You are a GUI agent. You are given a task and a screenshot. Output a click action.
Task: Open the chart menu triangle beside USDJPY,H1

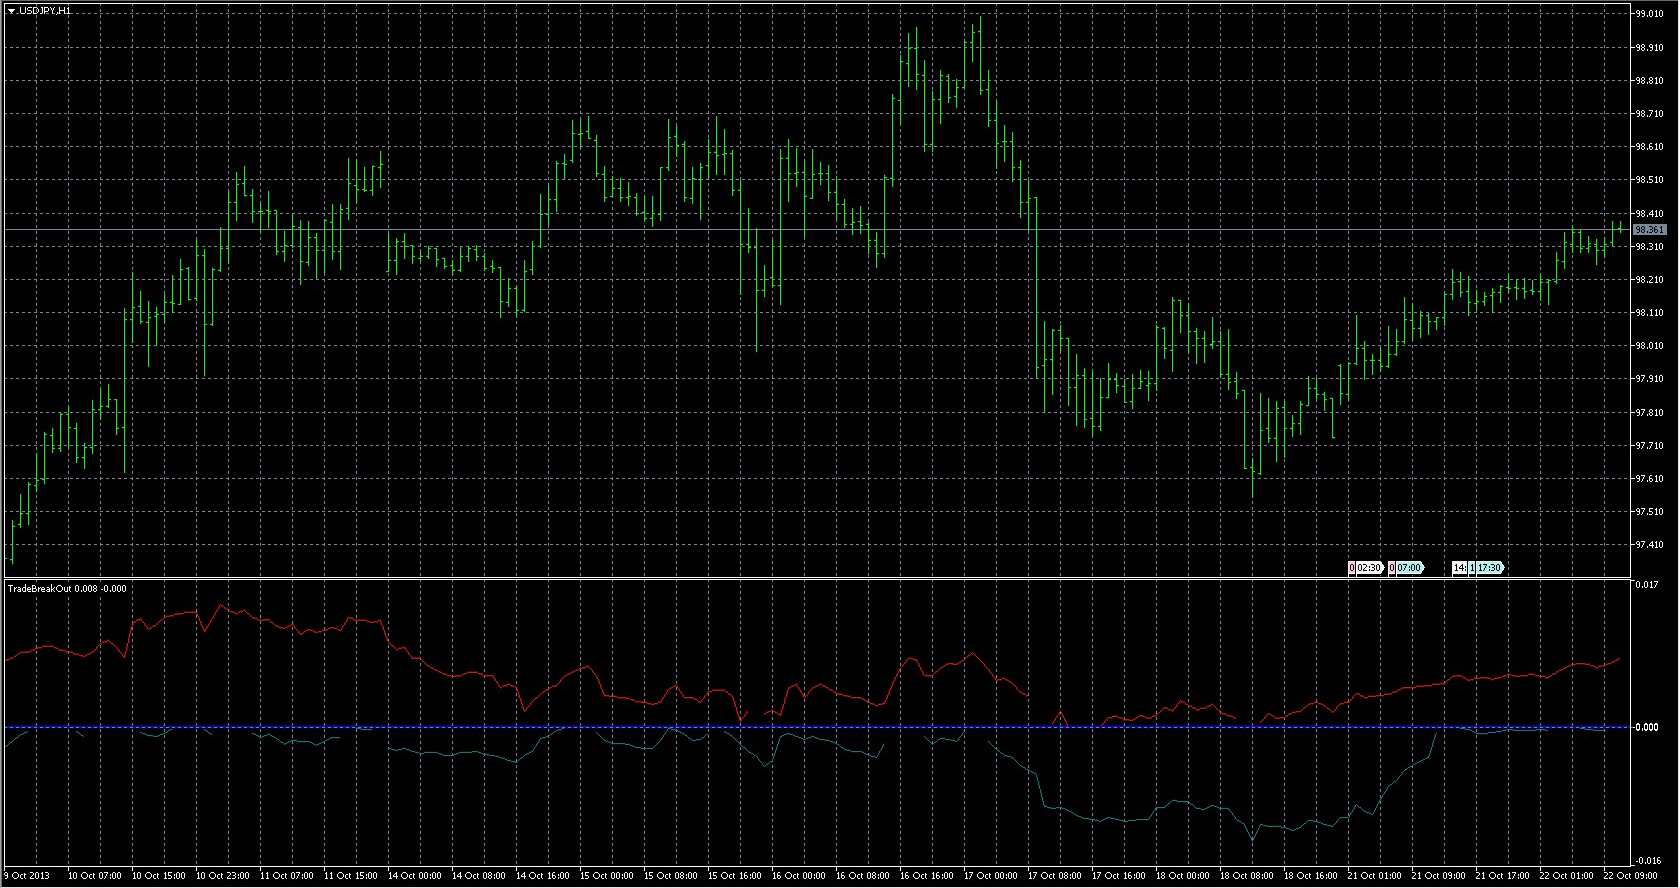point(11,11)
